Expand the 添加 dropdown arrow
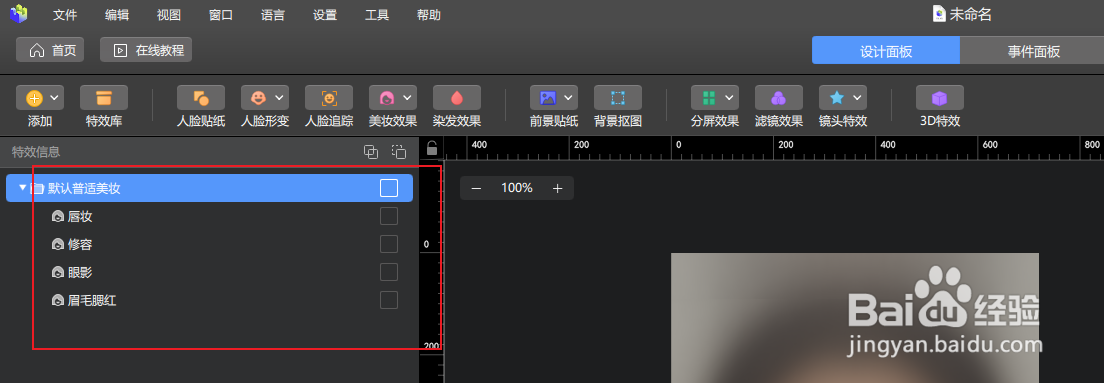The image size is (1104, 383). pos(54,98)
